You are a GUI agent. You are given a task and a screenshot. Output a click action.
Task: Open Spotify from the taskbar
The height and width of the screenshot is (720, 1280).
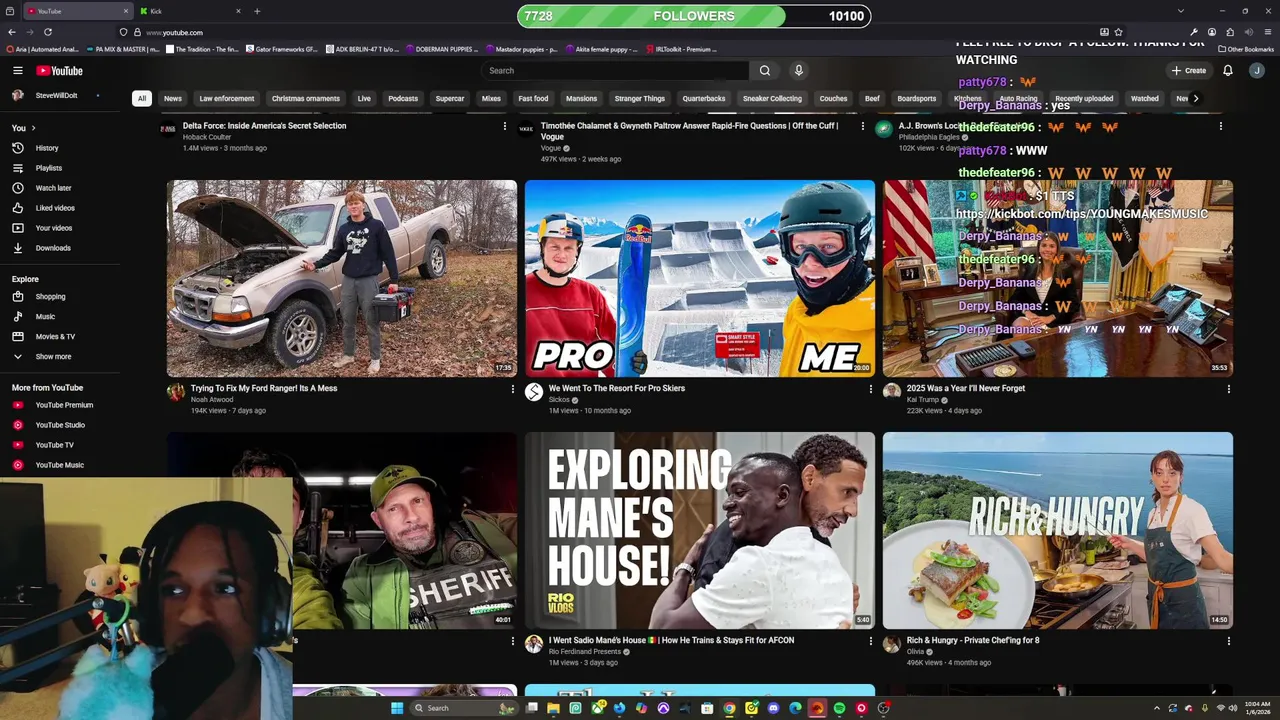839,708
